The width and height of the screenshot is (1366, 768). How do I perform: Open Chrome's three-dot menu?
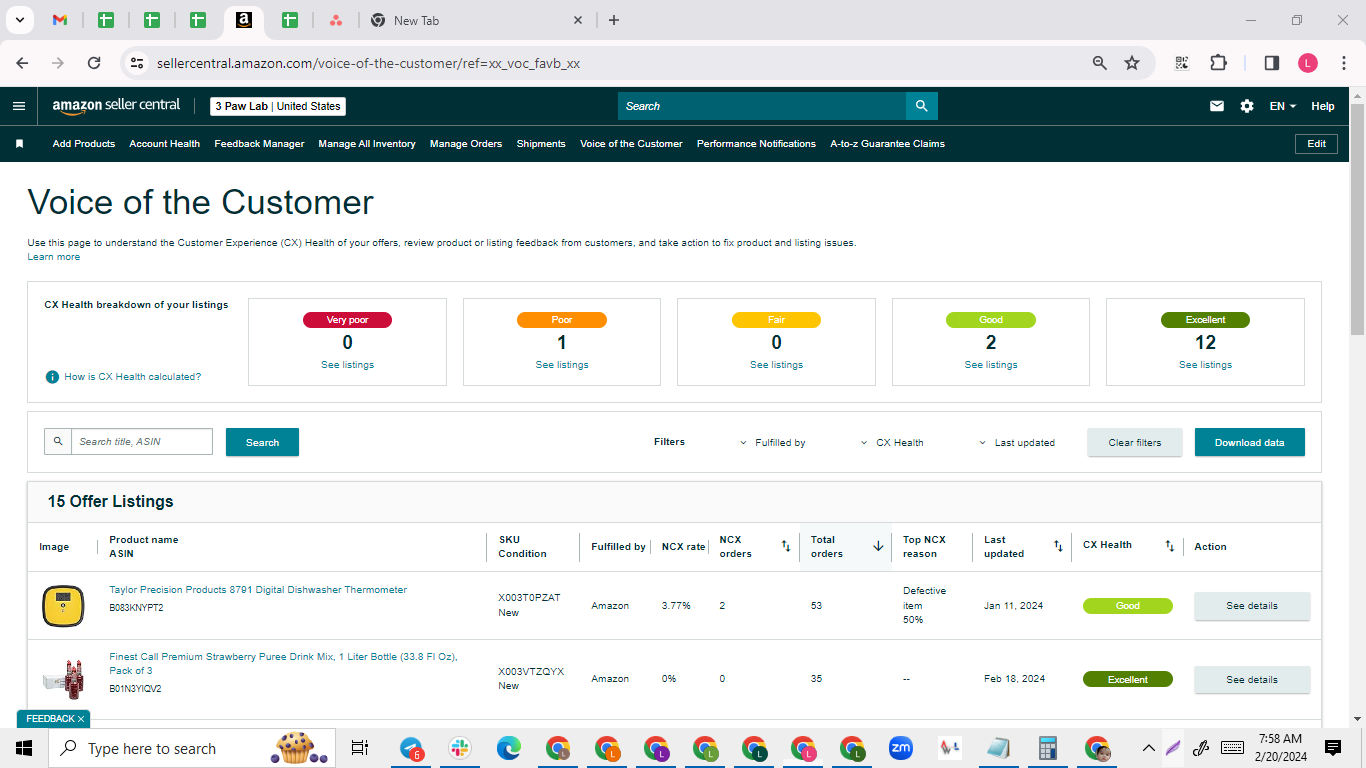[x=1343, y=63]
